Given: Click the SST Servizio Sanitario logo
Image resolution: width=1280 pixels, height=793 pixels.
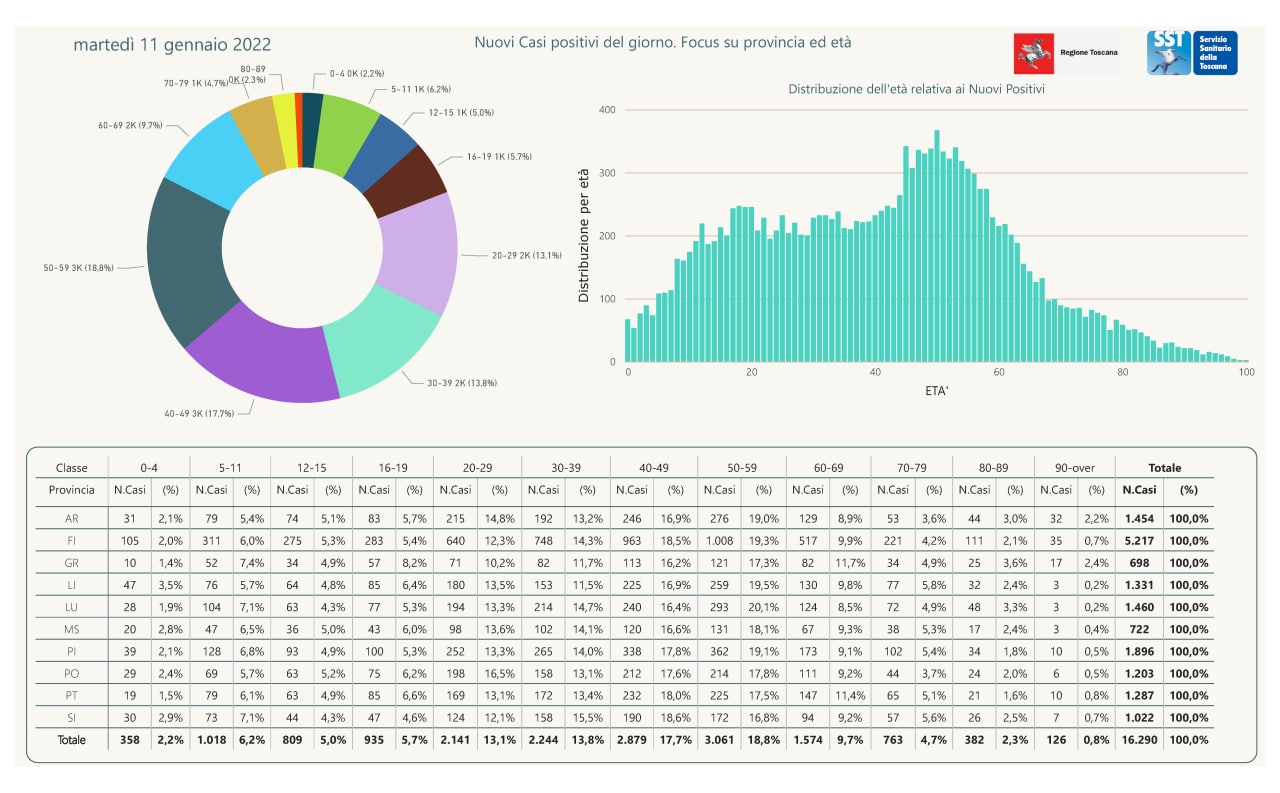Looking at the screenshot, I should 1192,53.
